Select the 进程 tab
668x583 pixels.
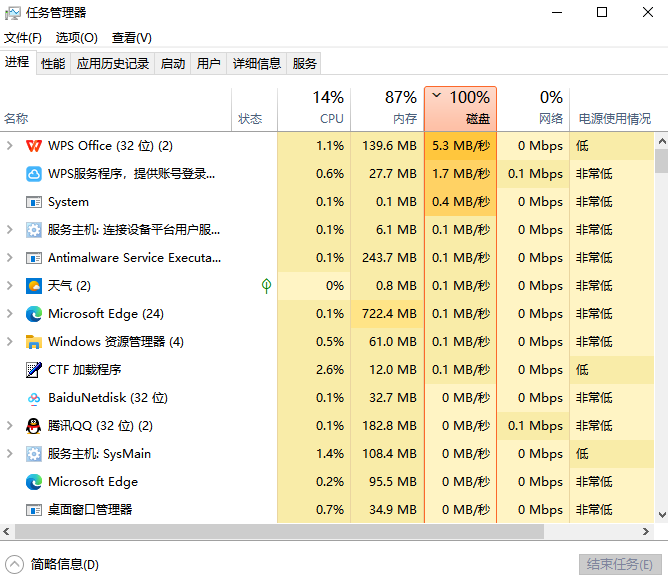pos(17,62)
